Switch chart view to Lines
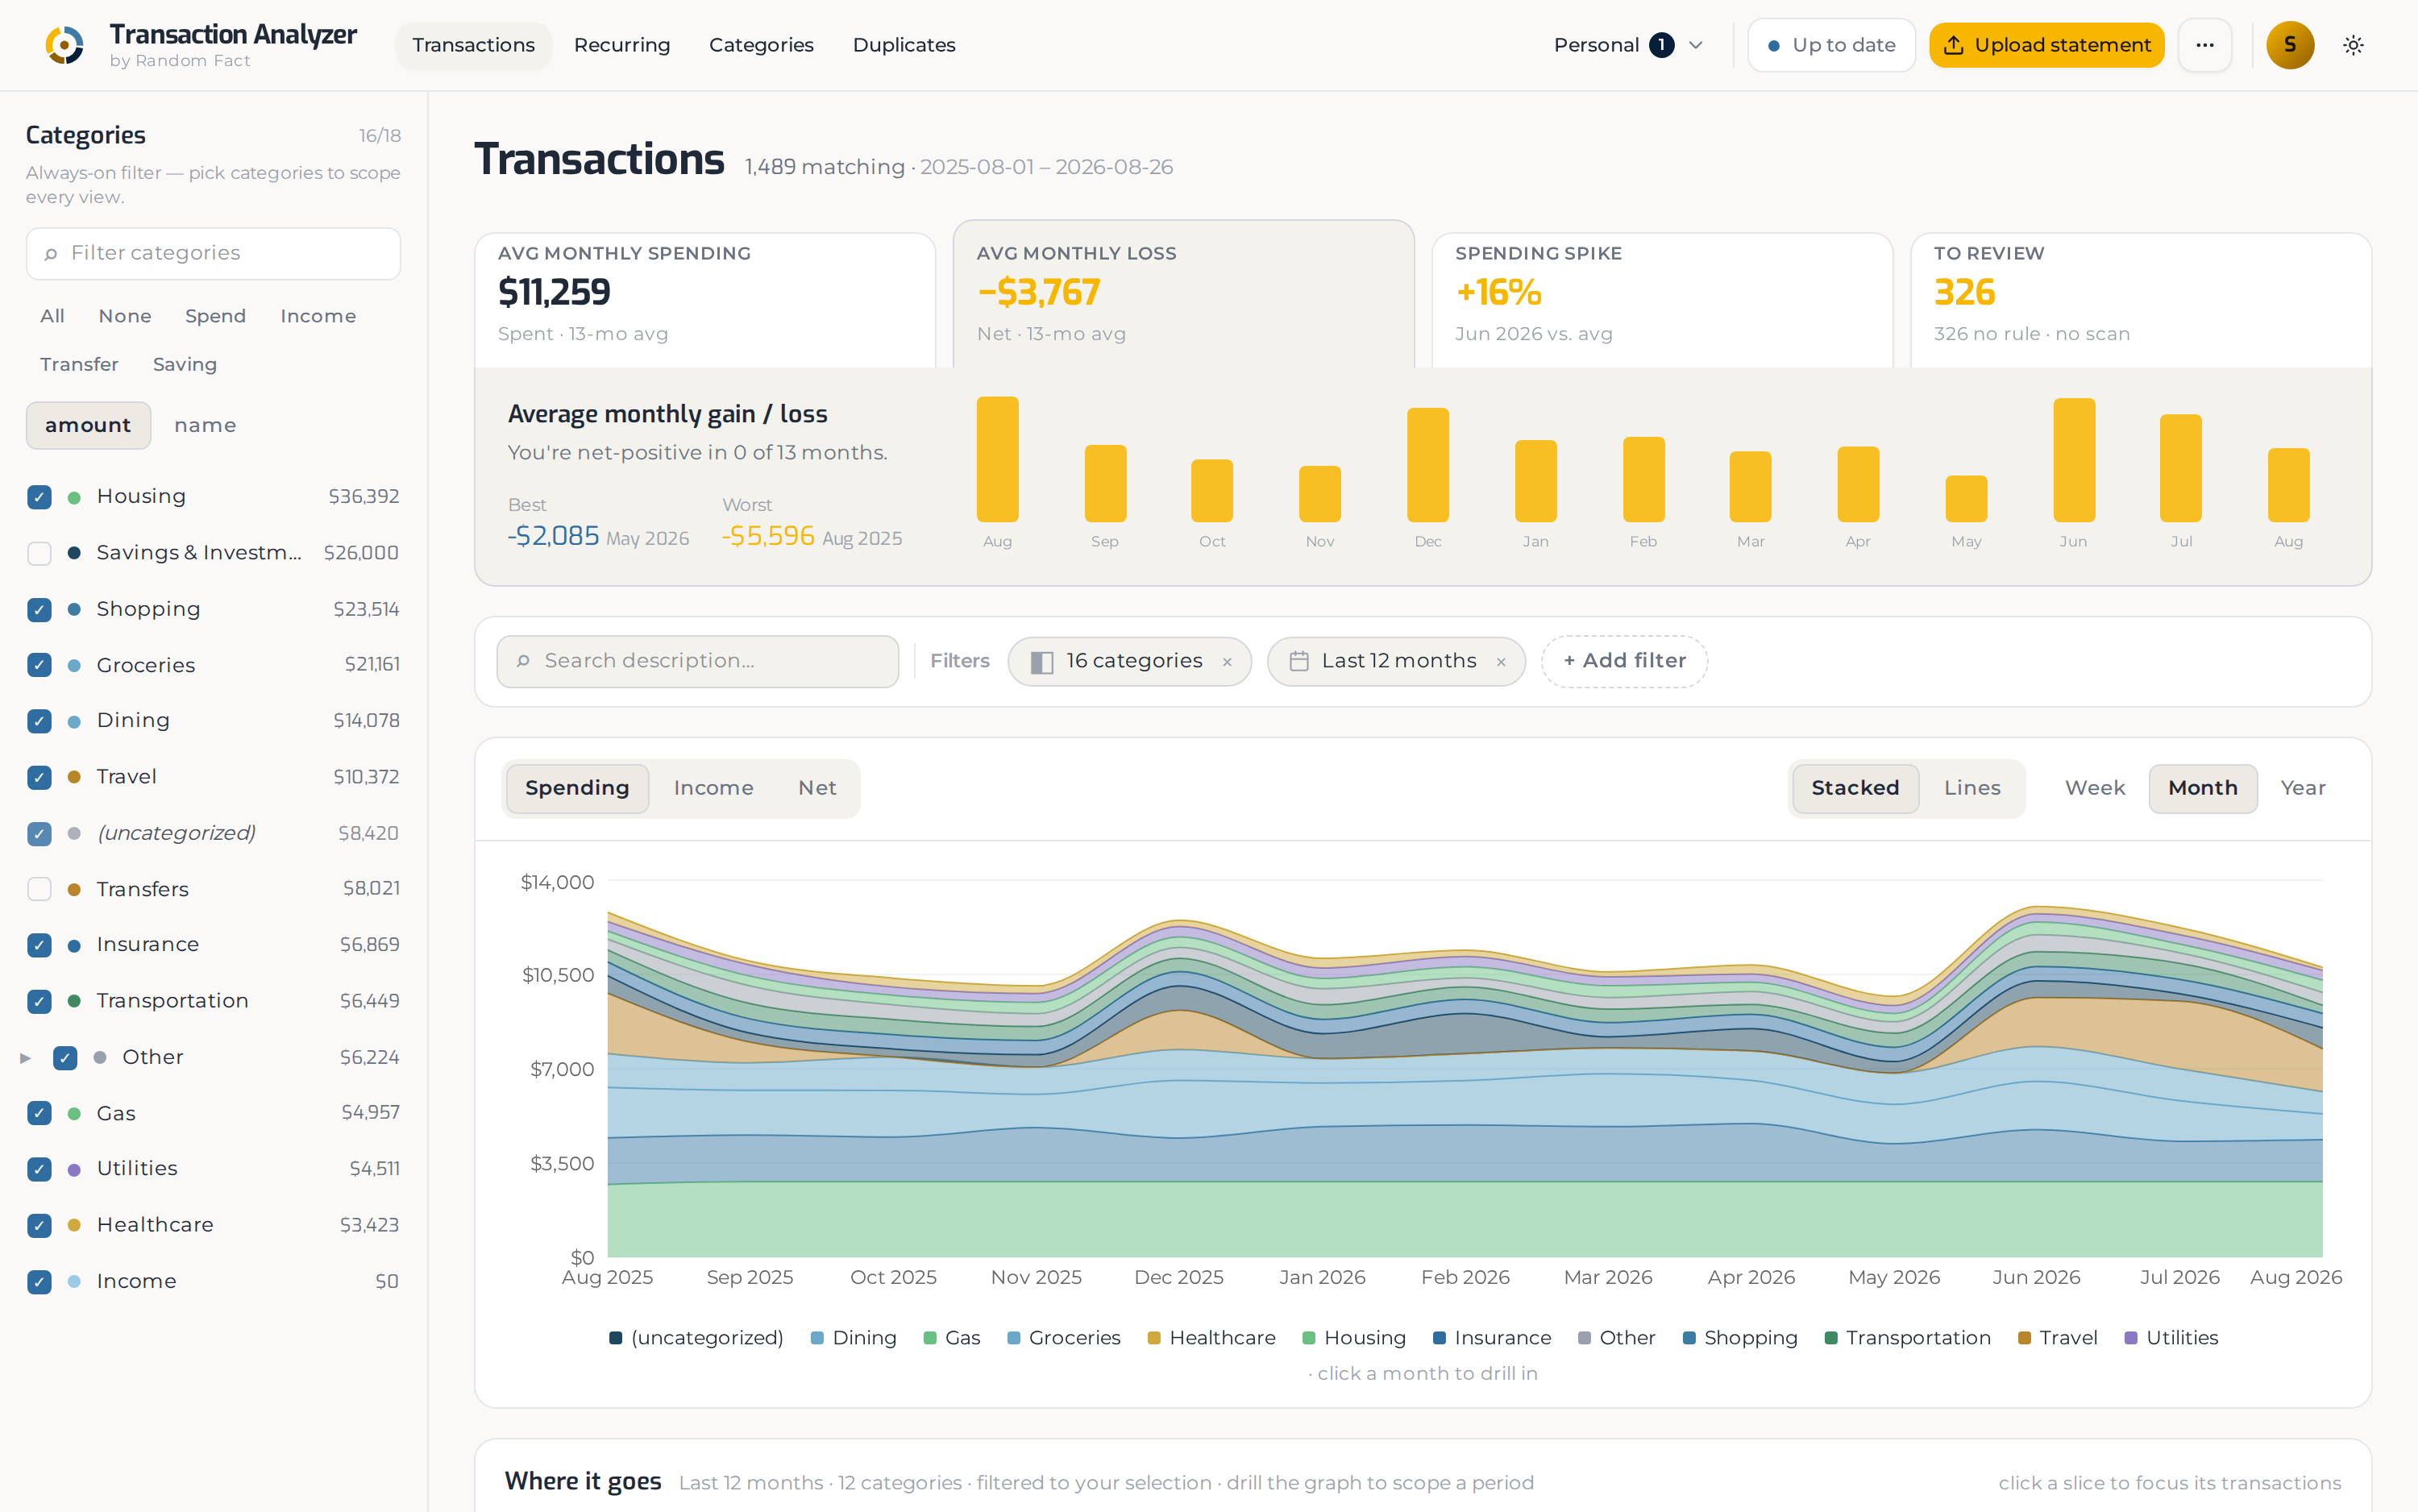 tap(1971, 788)
